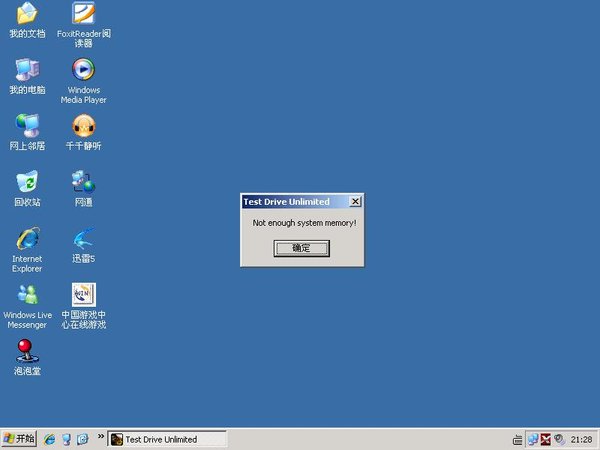Click the 'Not enough system memory!' message text

click(x=304, y=223)
